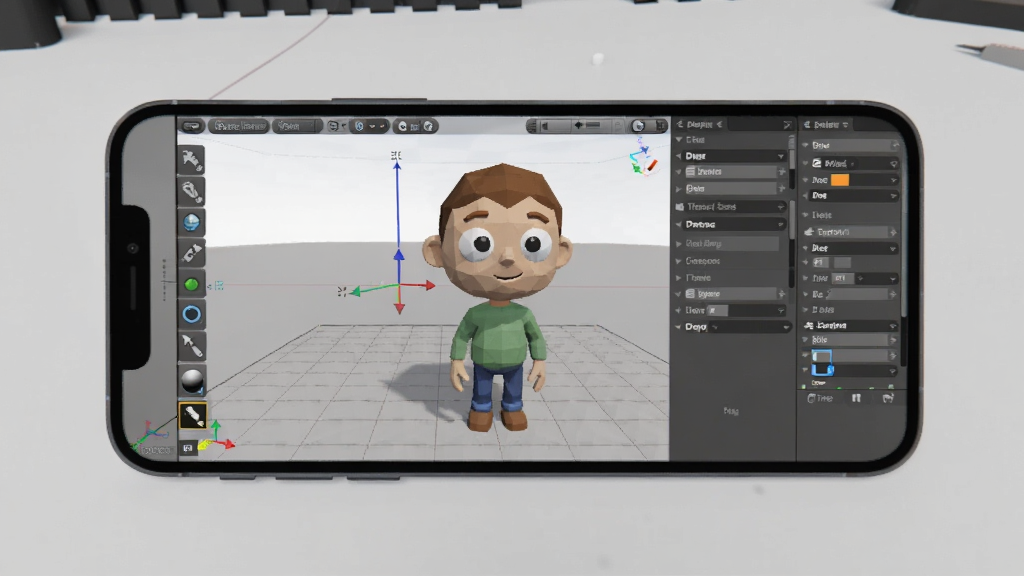Switch to the rightmost panel's header tab
1024x576 pixels.
[x=826, y=124]
